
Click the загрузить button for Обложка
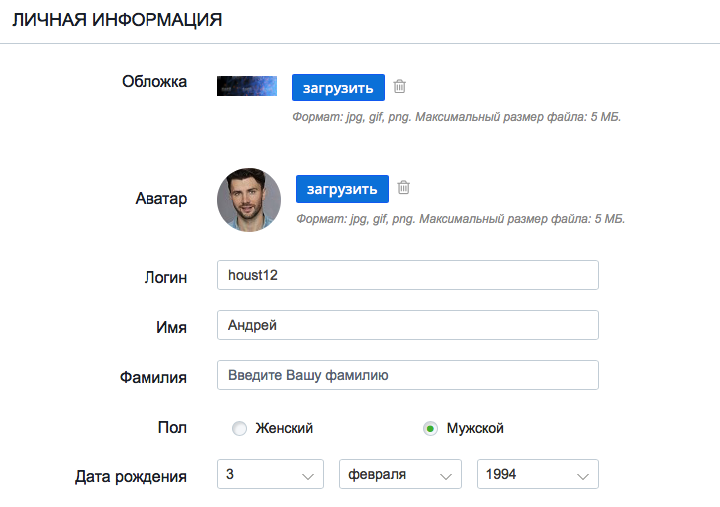pyautogui.click(x=338, y=87)
